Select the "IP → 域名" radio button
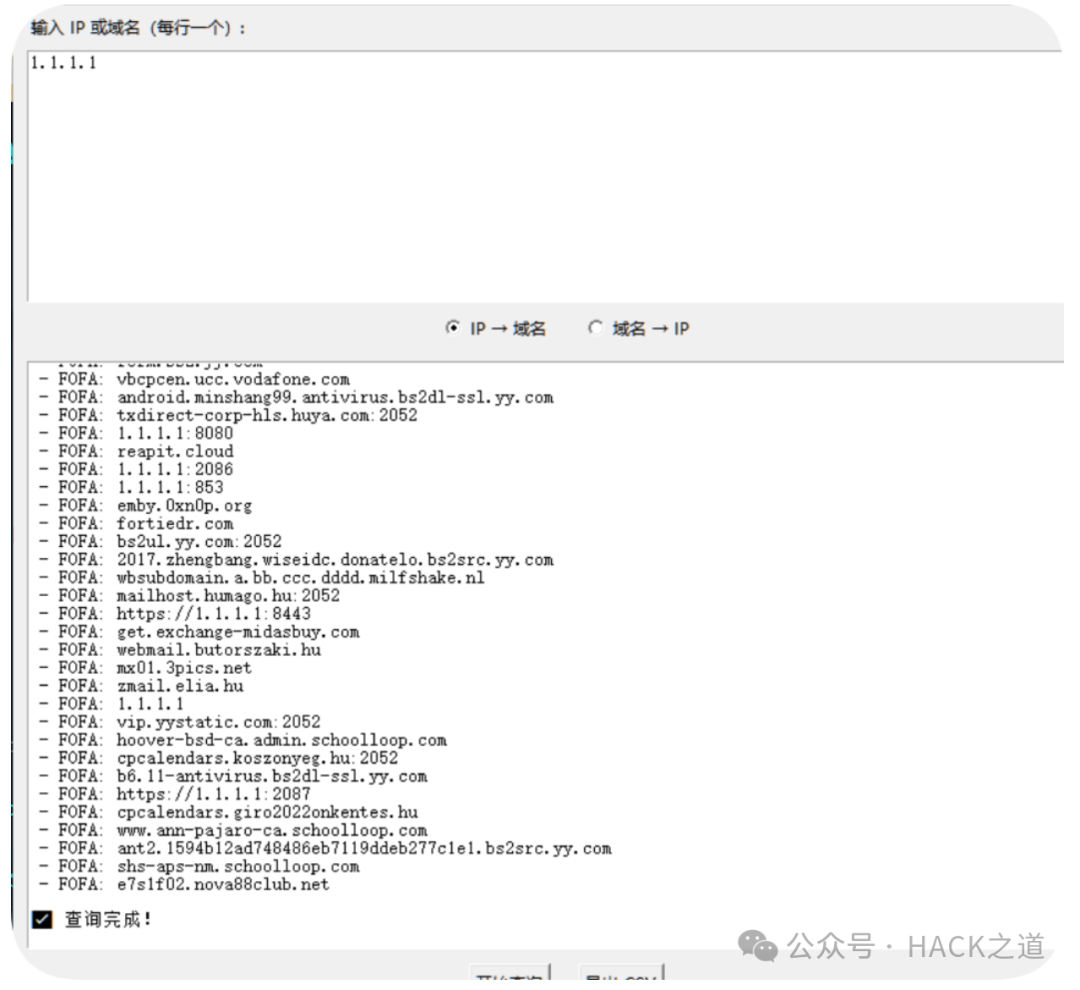The image size is (1080, 990). 456,328
